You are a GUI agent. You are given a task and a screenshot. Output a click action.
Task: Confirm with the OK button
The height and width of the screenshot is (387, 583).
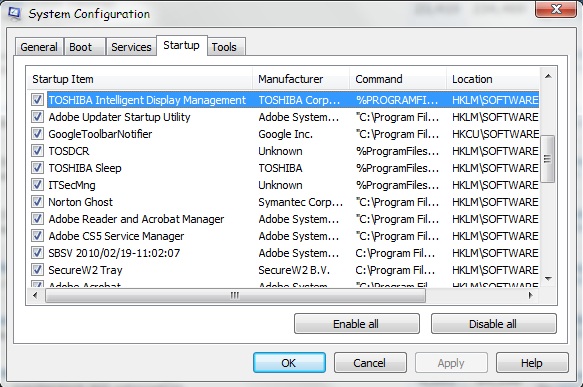click(x=289, y=362)
